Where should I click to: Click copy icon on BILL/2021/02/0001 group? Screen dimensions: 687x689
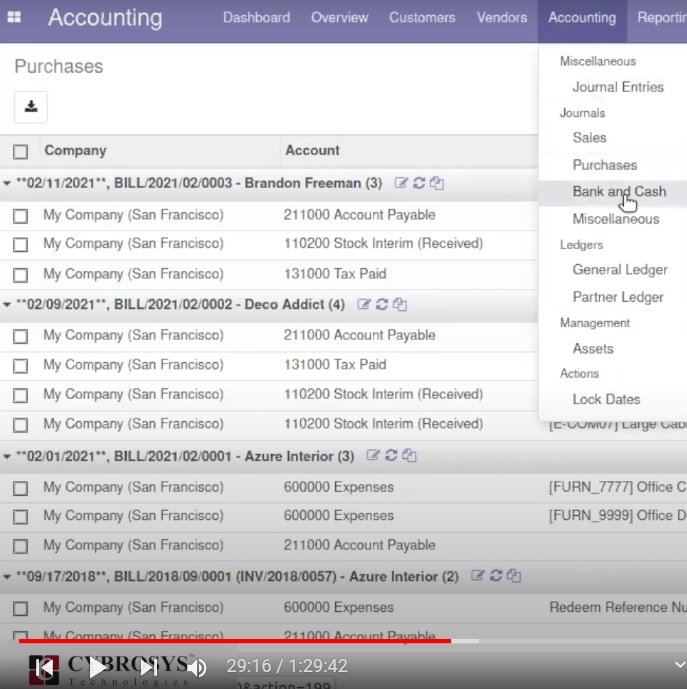click(x=409, y=456)
